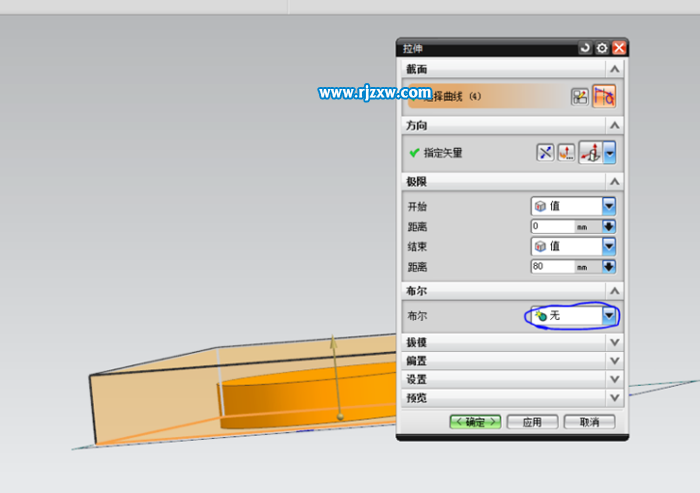Image resolution: width=700 pixels, height=493 pixels.
Task: Click the 取消 button
Action: coord(589,422)
